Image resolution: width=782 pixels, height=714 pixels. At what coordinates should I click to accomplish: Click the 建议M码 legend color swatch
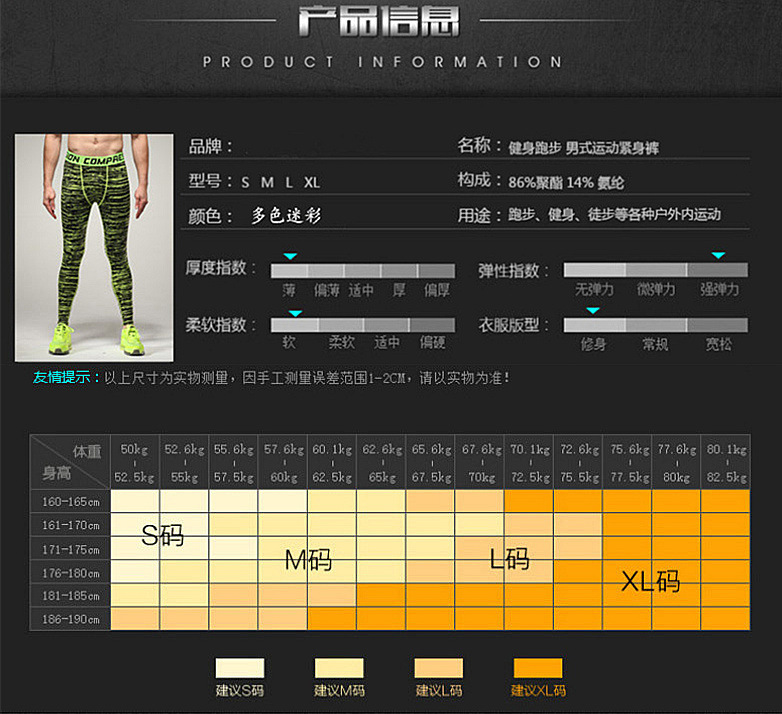point(339,668)
